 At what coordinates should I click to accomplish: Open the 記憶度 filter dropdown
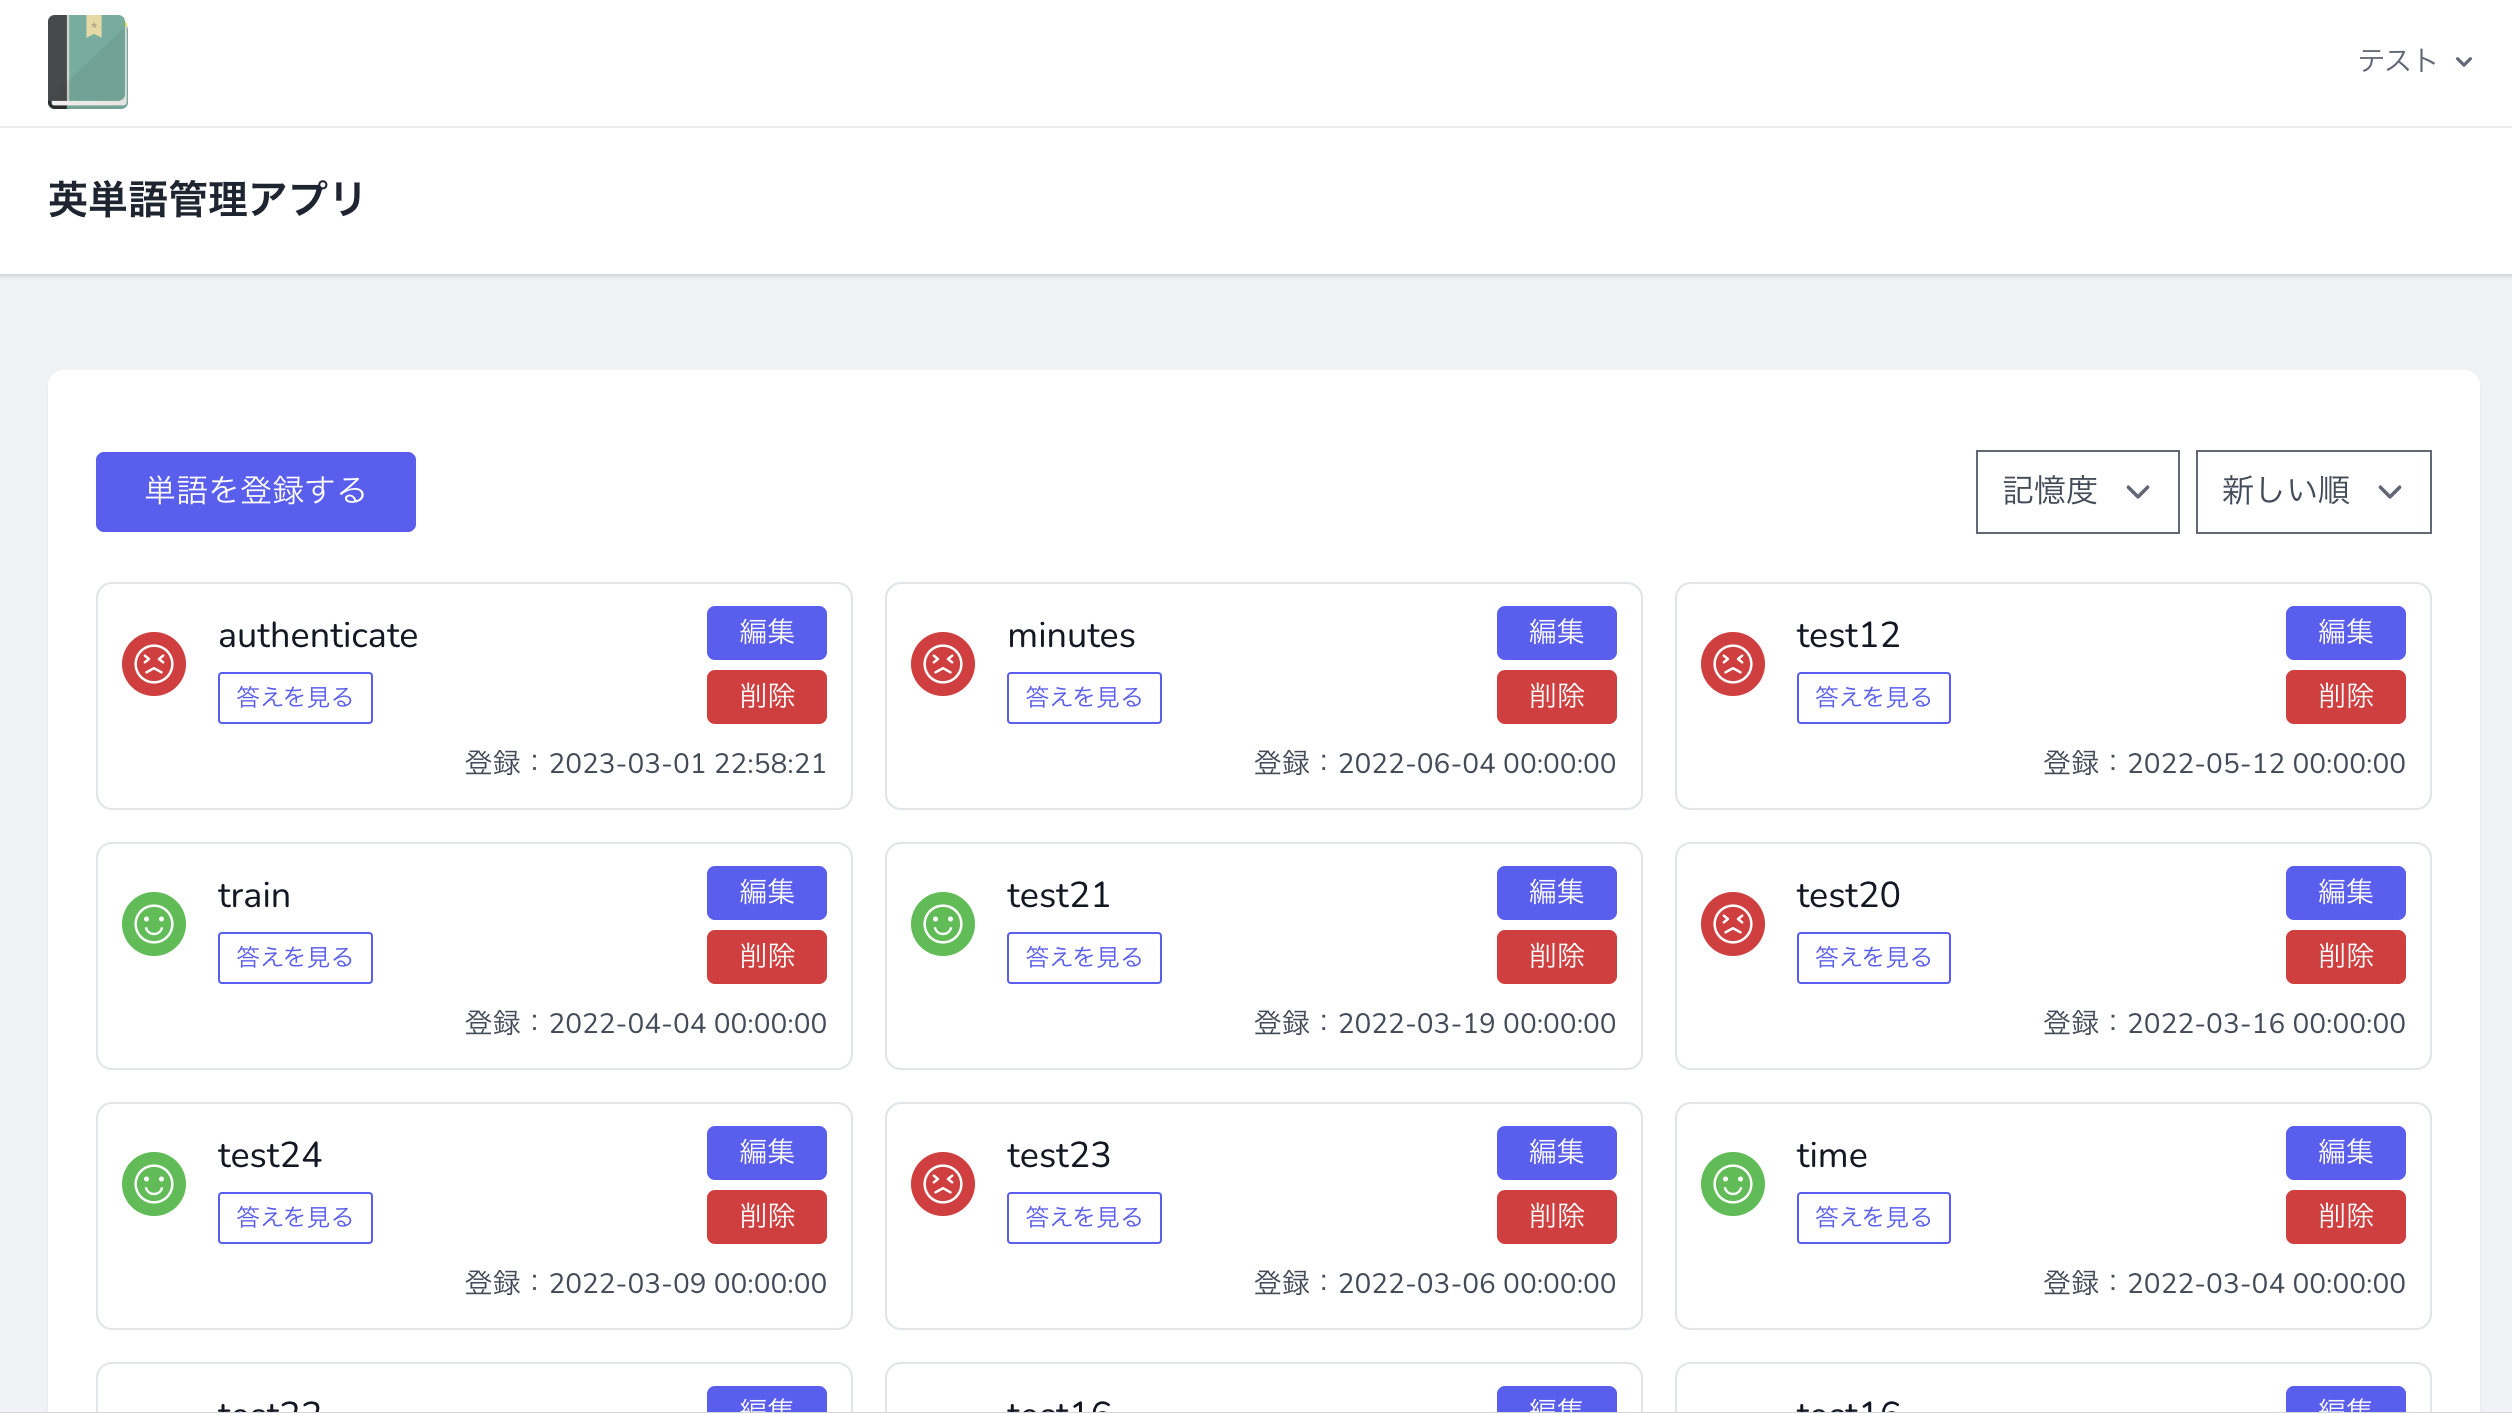pyautogui.click(x=2077, y=491)
